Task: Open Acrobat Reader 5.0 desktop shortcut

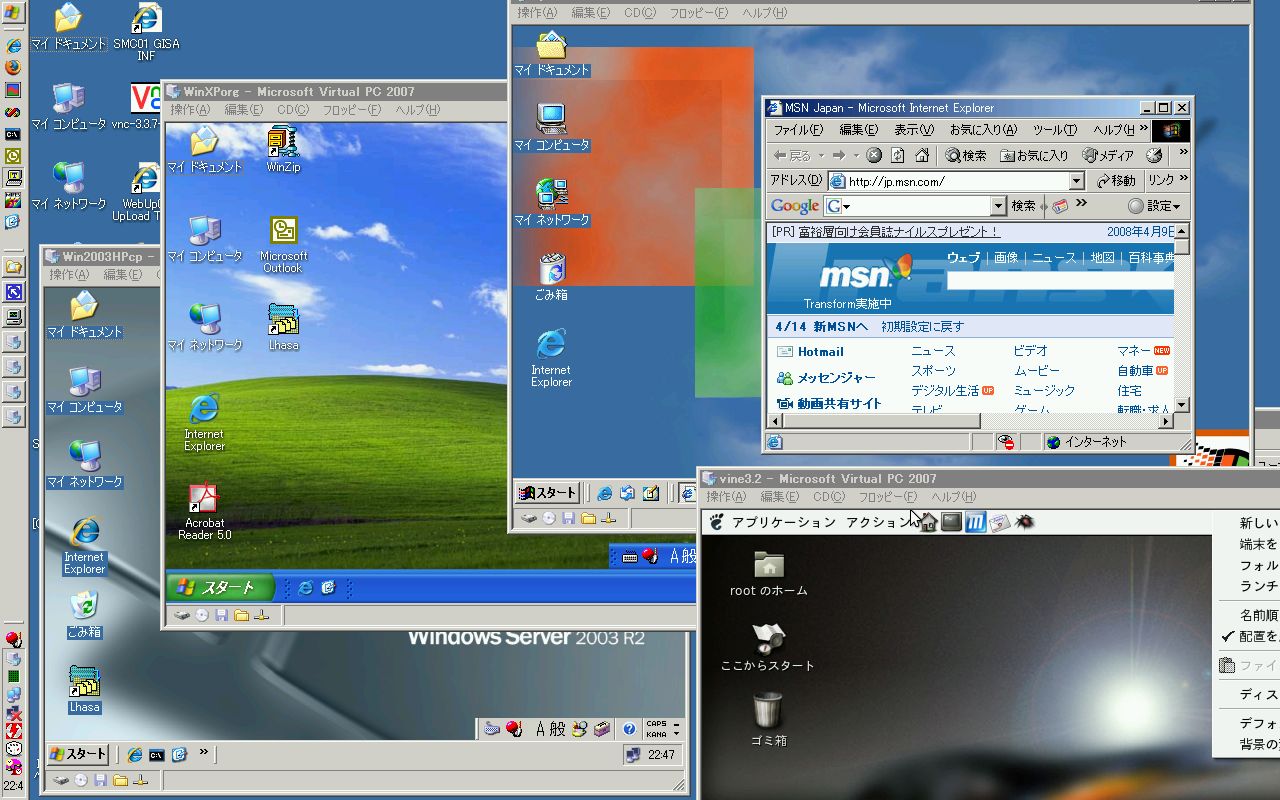Action: coord(204,498)
